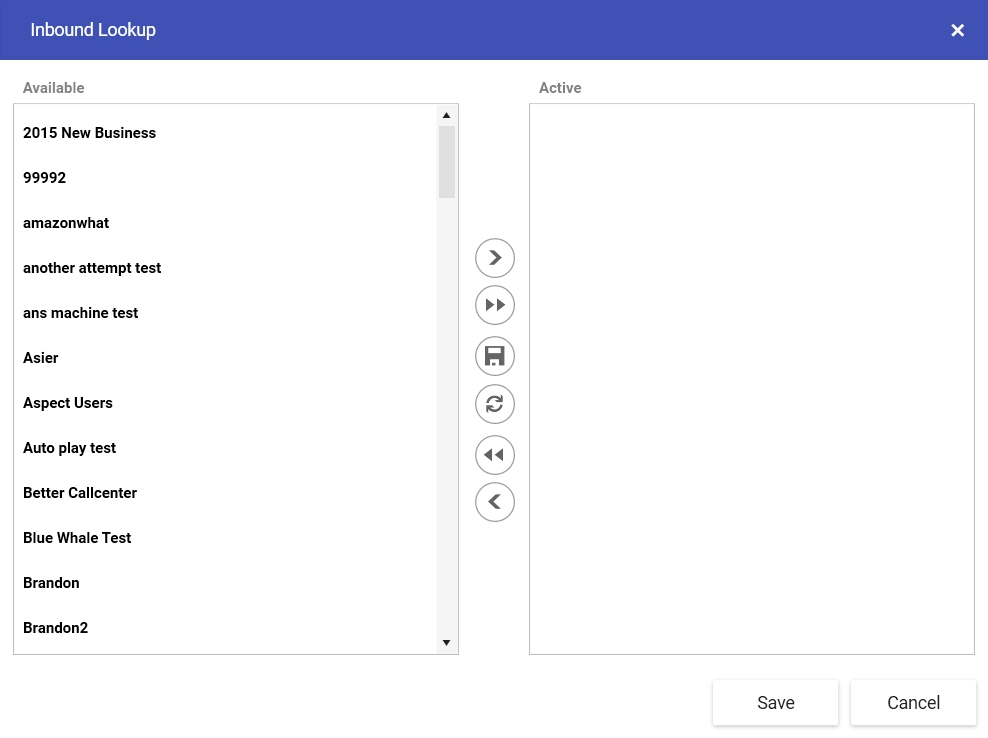Click the move selected left arrow icon

click(495, 502)
